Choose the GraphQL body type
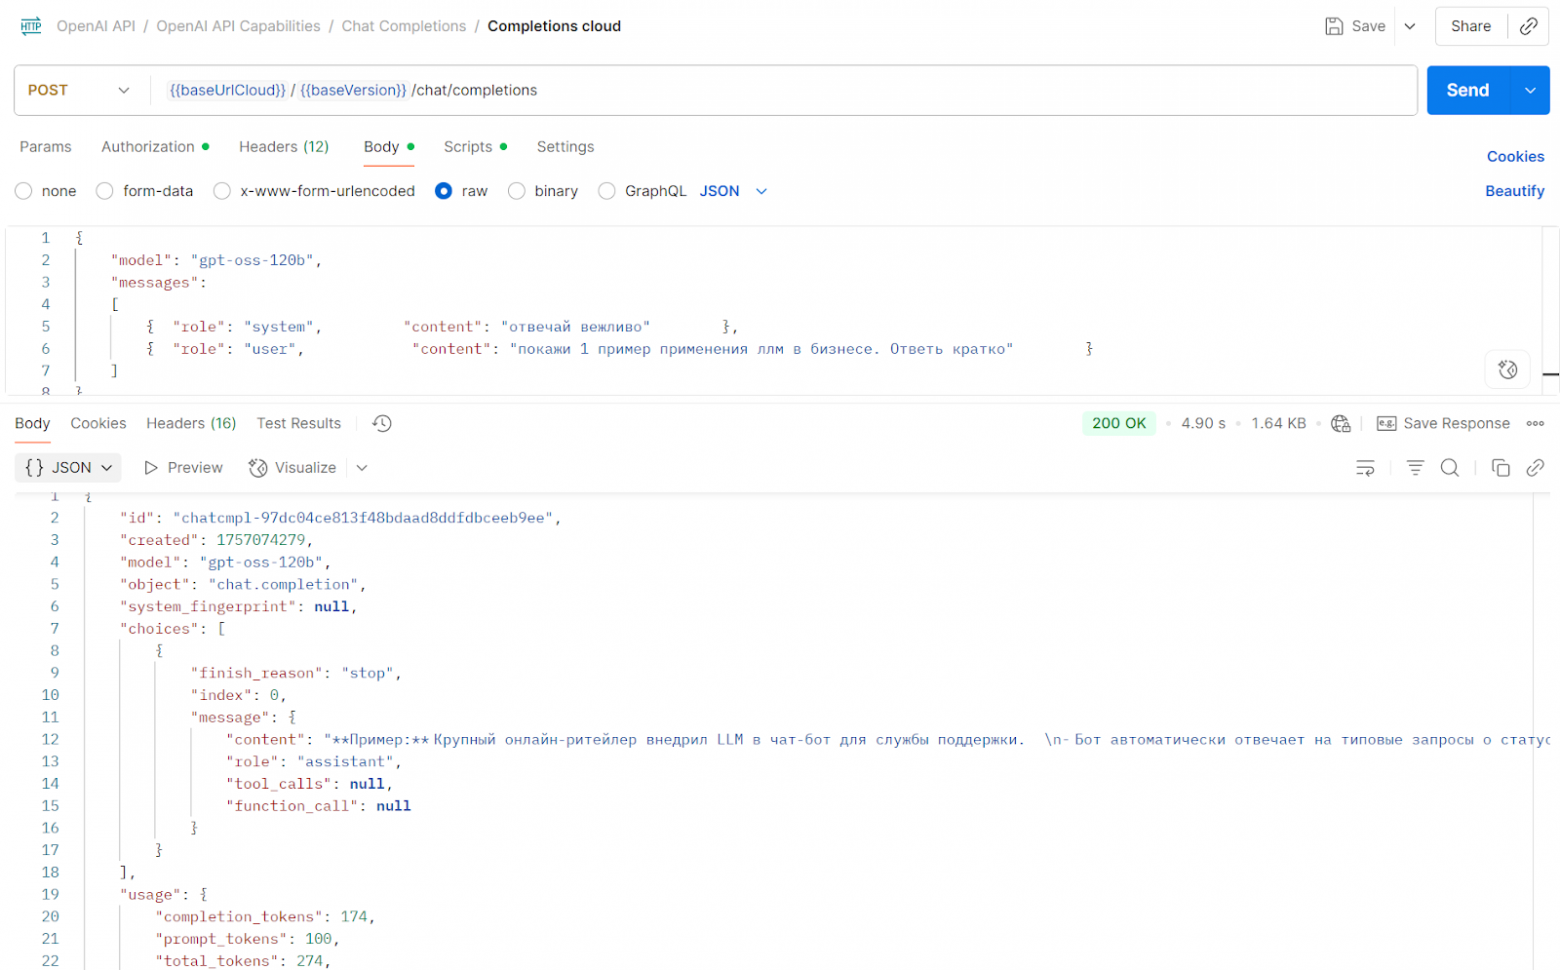Screen dimensions: 1560x970 pyautogui.click(x=607, y=191)
